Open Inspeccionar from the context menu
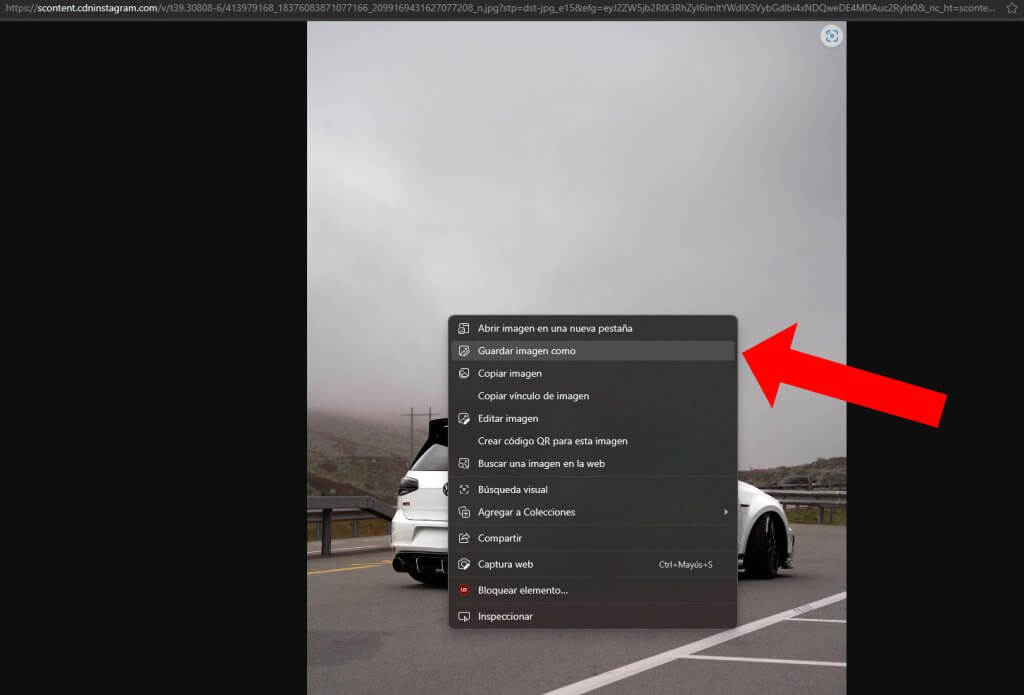This screenshot has width=1024, height=695. (593, 617)
